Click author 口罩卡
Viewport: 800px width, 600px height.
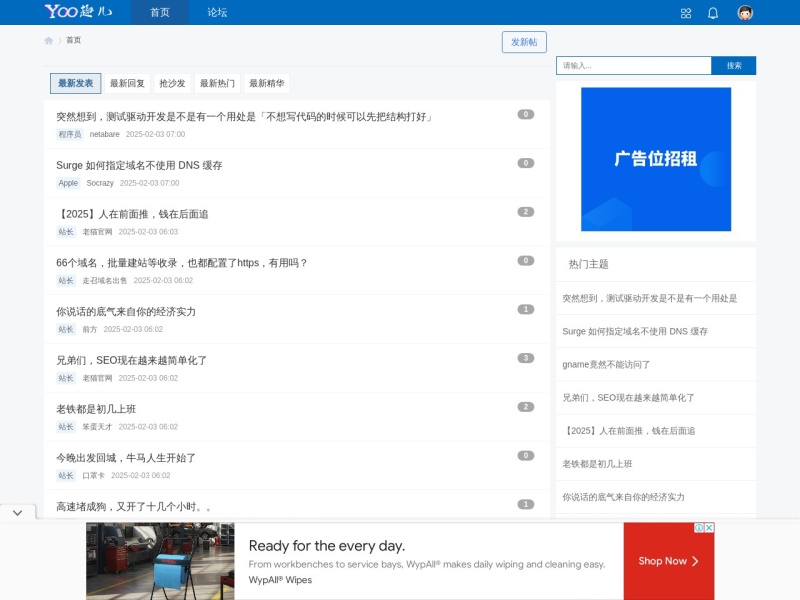(x=93, y=475)
